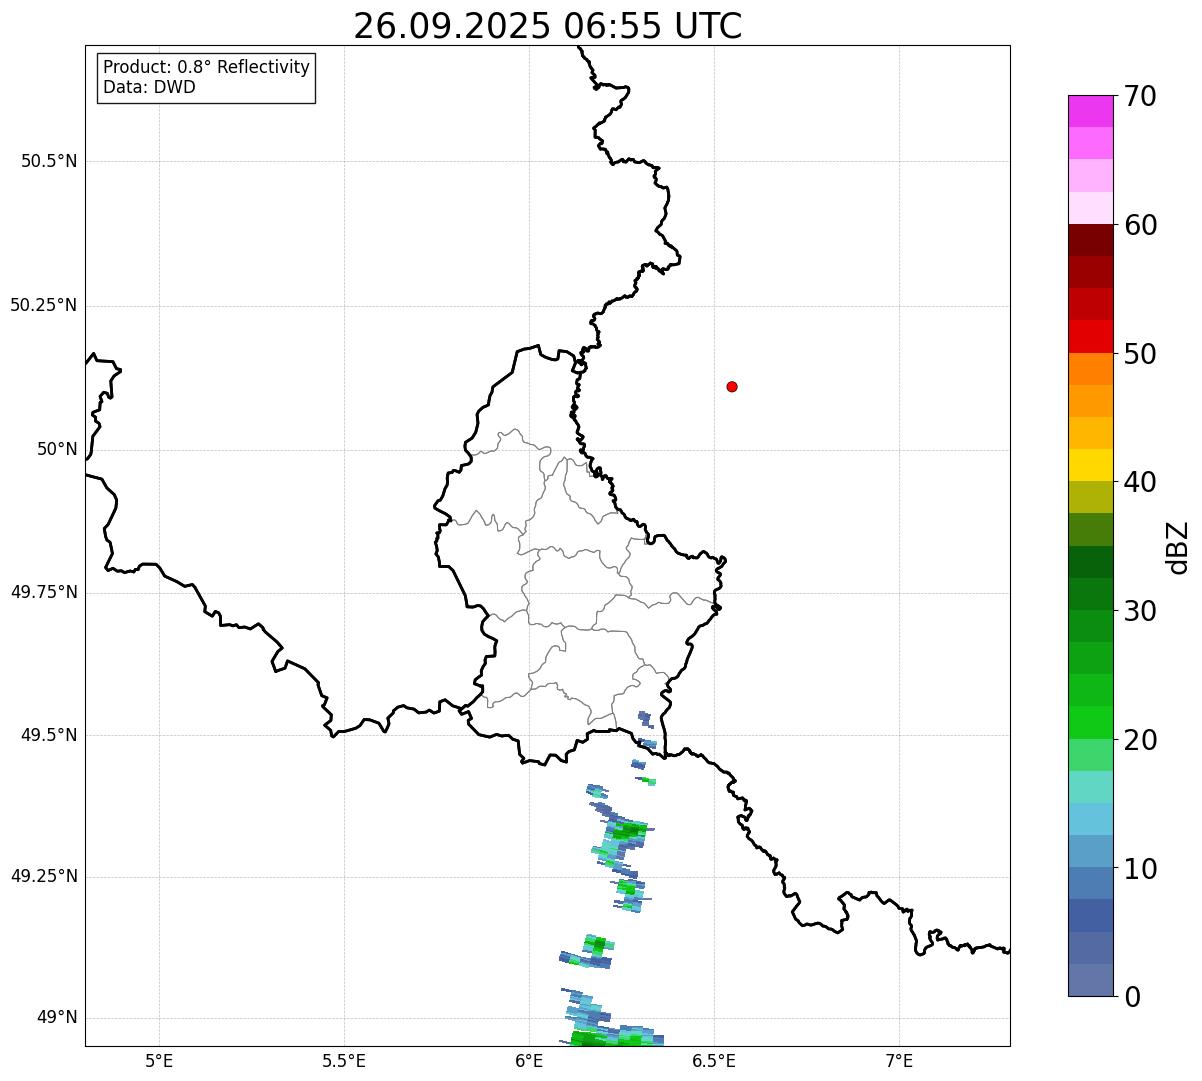Click the yellow colorbar swatch above 40
This screenshot has height=1081, width=1202.
pyautogui.click(x=1090, y=465)
